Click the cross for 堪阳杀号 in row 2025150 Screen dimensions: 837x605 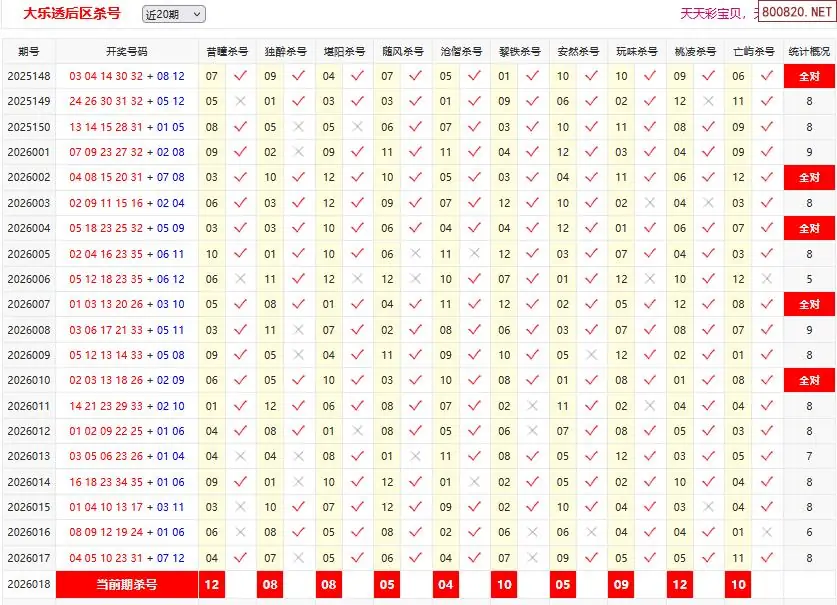pyautogui.click(x=357, y=127)
